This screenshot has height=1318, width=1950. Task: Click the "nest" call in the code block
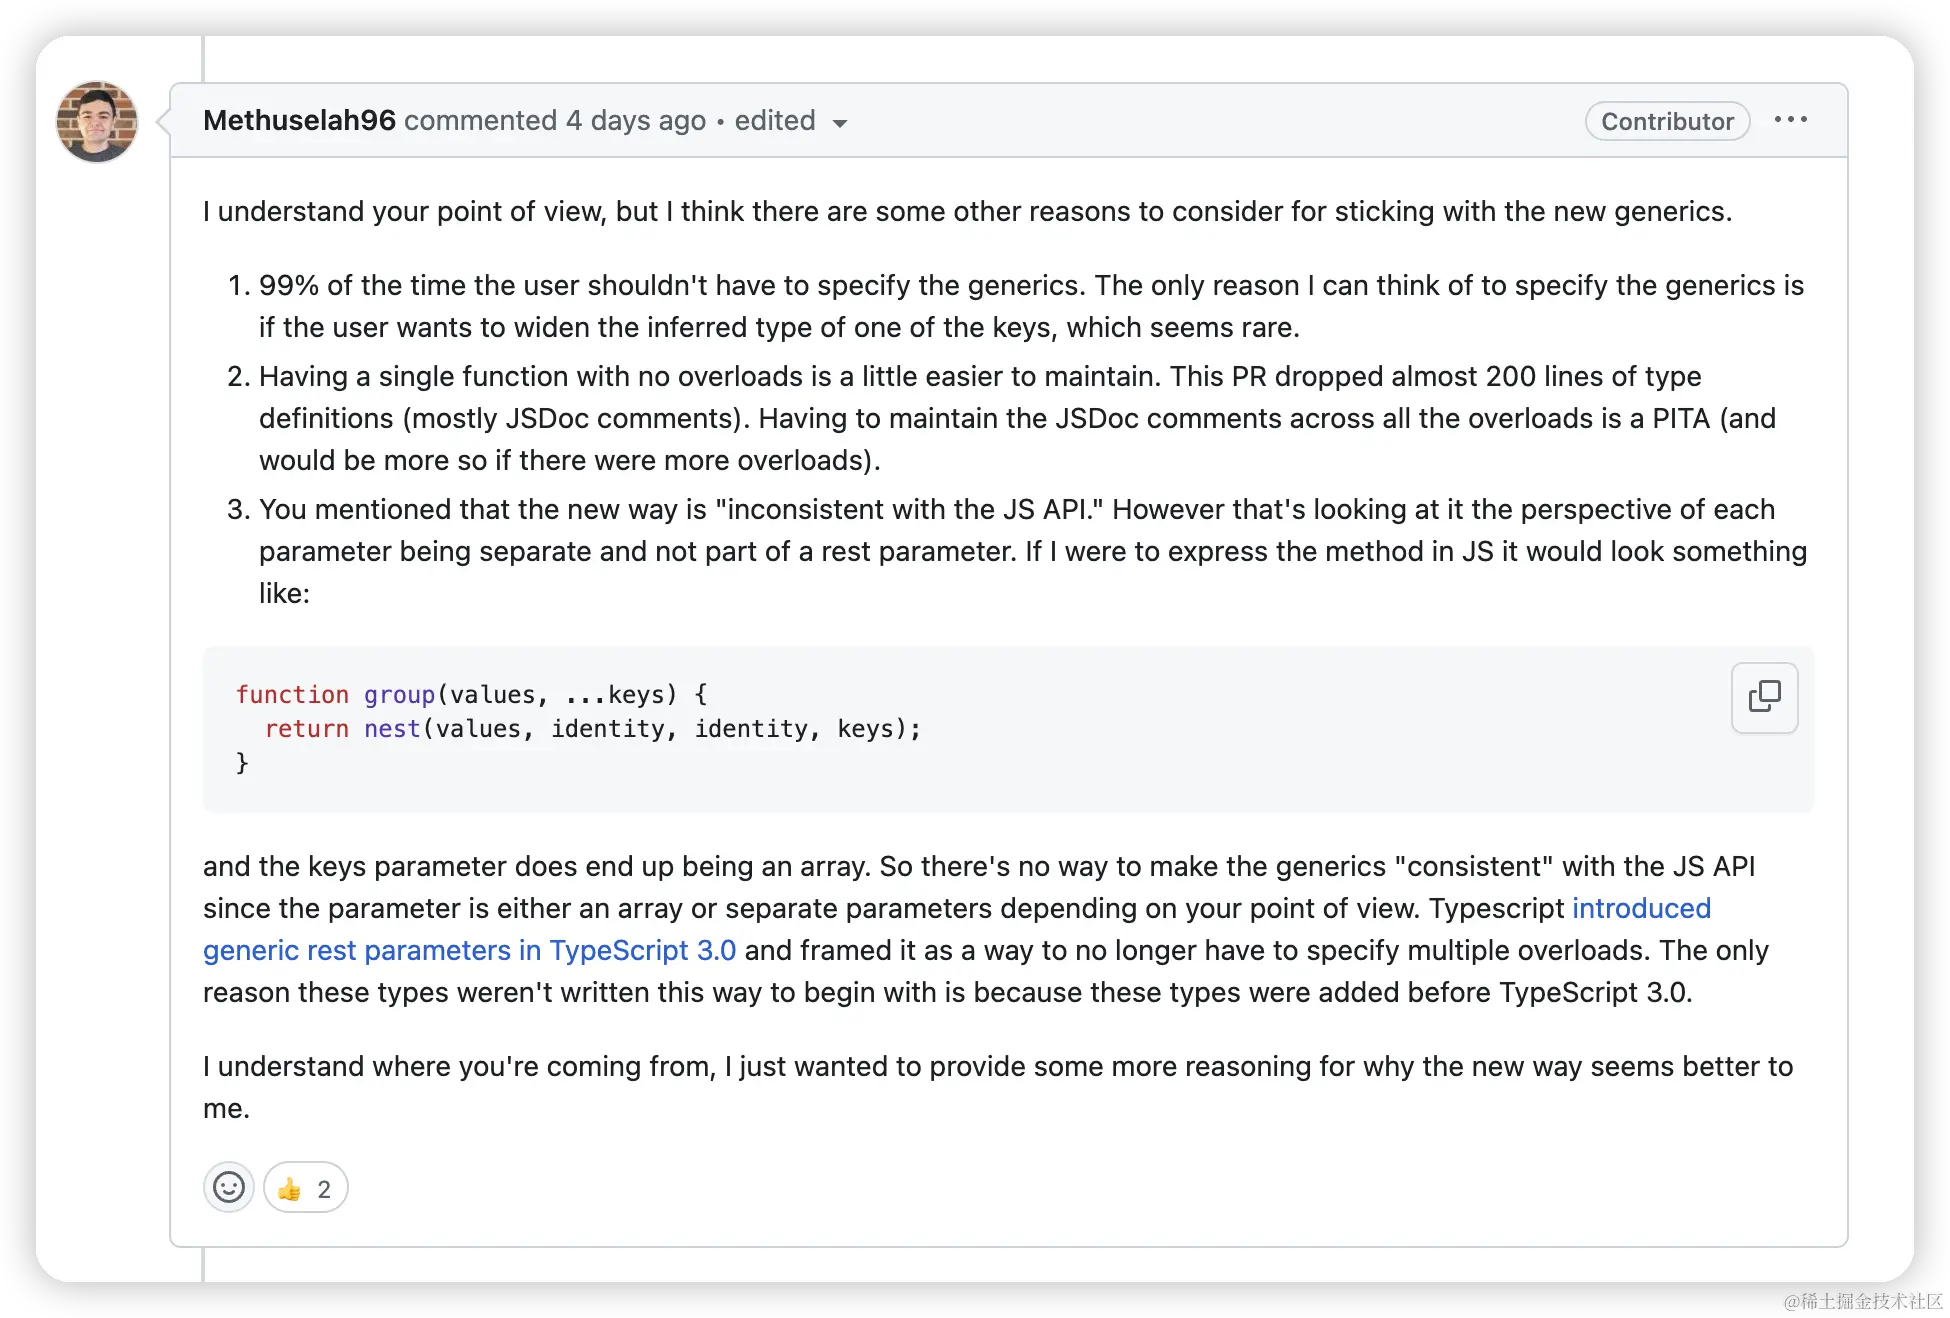(x=392, y=729)
